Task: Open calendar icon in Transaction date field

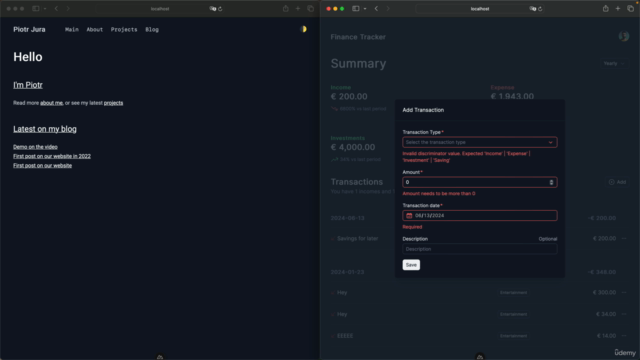Action: [409, 216]
